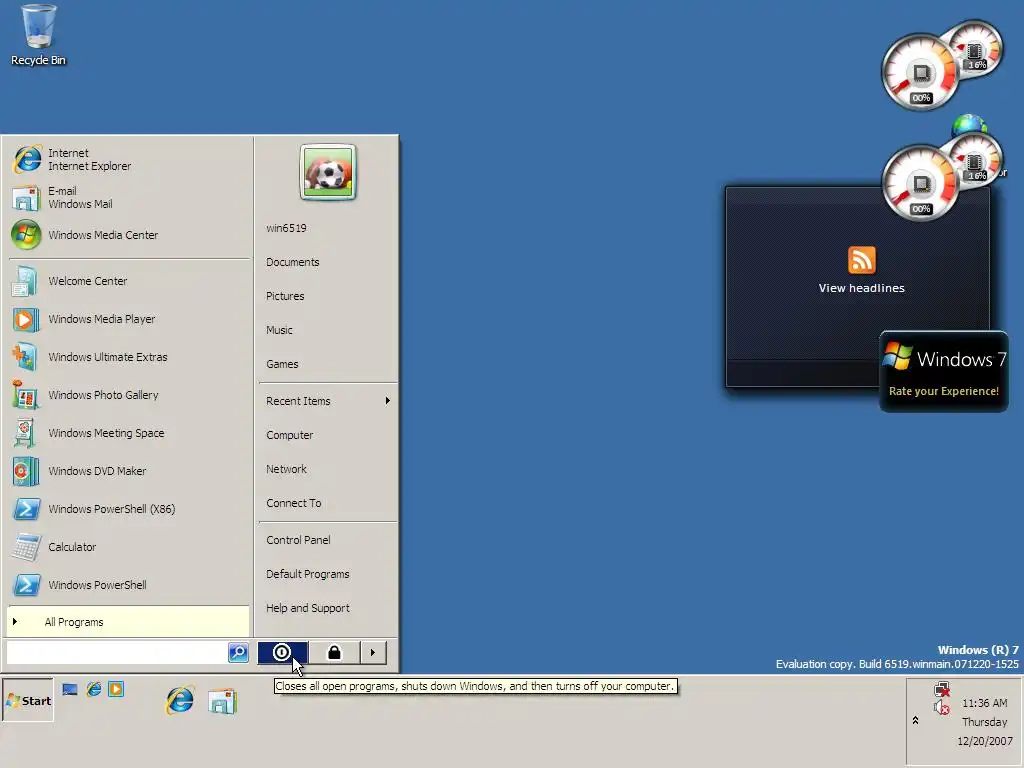Expand All Programs list
Image resolution: width=1024 pixels, height=768 pixels.
(128, 622)
